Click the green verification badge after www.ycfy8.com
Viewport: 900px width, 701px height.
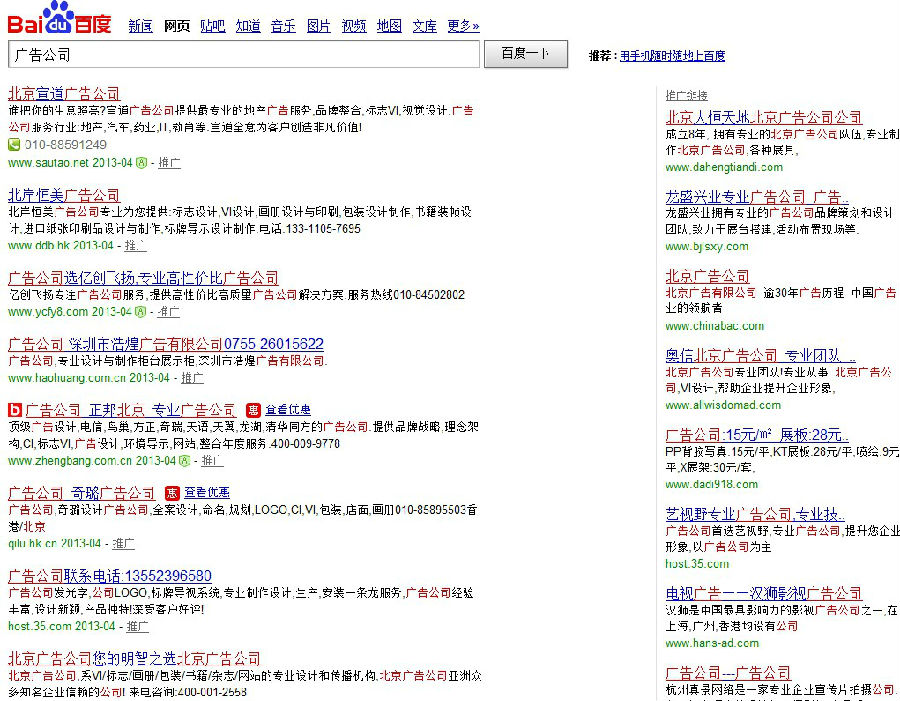(x=141, y=312)
